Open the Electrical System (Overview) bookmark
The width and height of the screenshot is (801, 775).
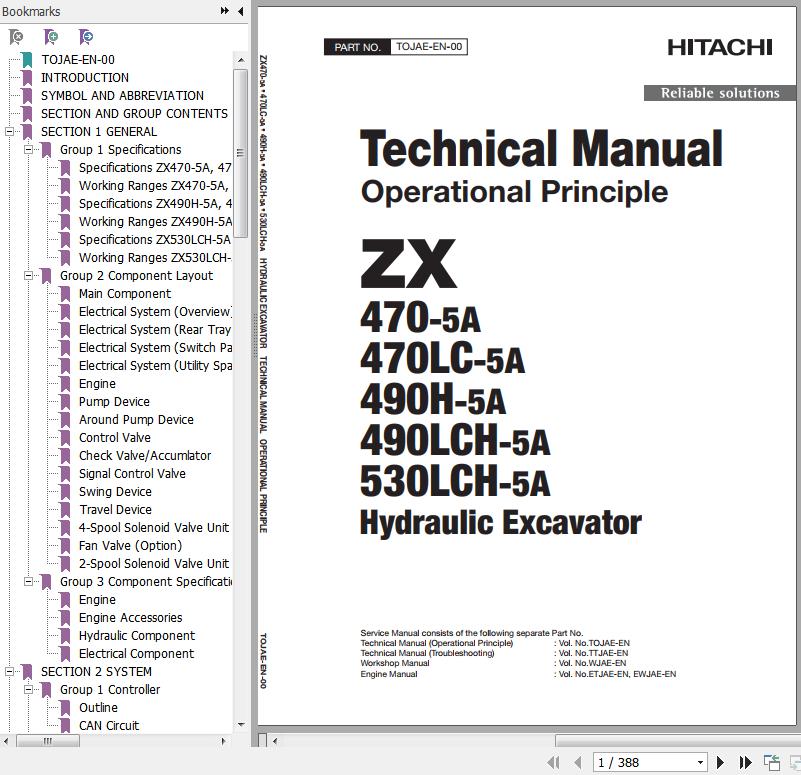click(155, 311)
